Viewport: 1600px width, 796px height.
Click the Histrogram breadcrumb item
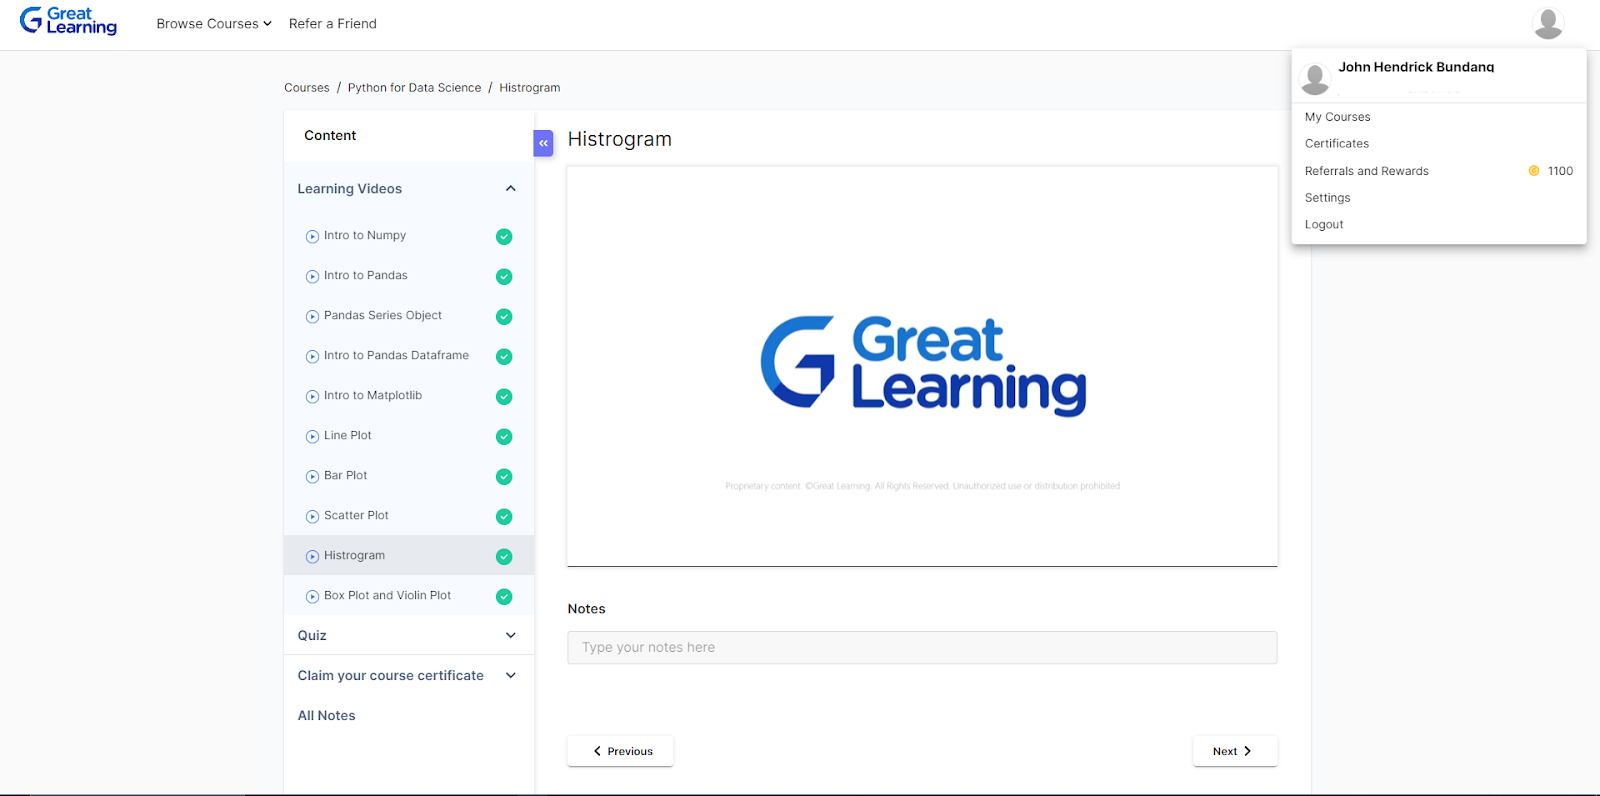[x=530, y=88]
